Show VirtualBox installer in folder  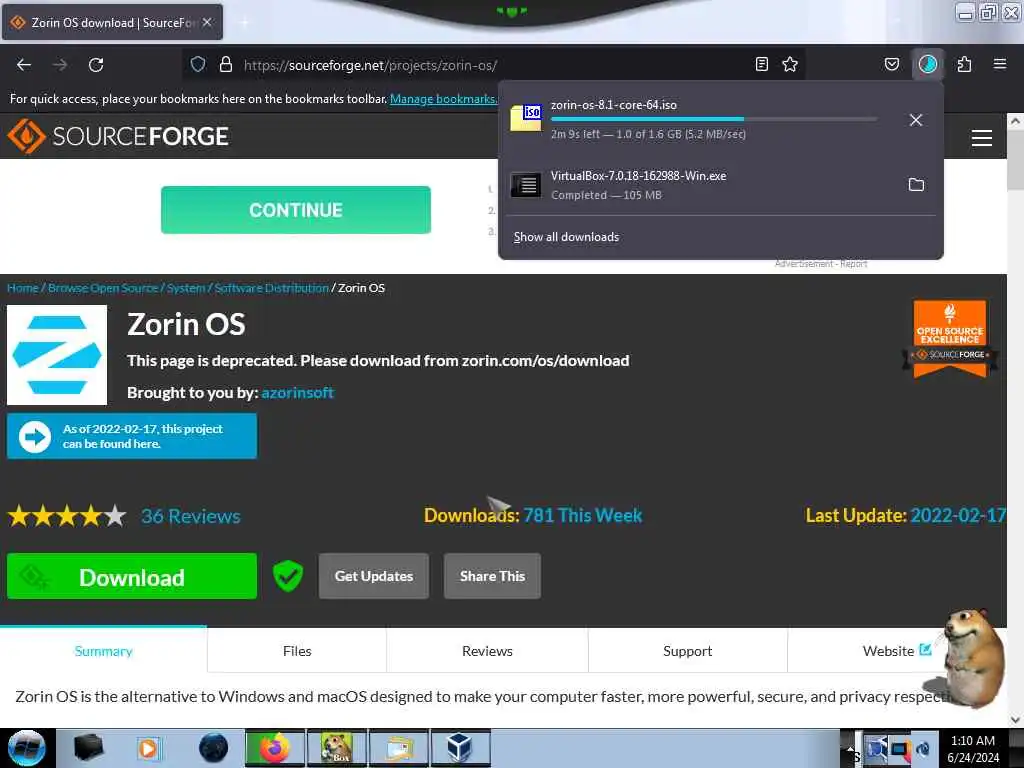[x=916, y=185]
